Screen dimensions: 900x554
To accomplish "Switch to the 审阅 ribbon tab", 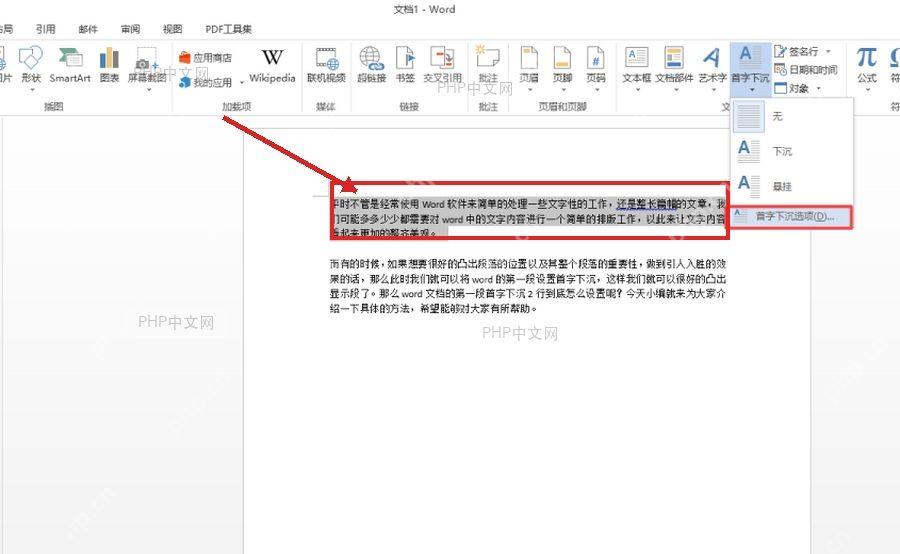I will pyautogui.click(x=130, y=29).
